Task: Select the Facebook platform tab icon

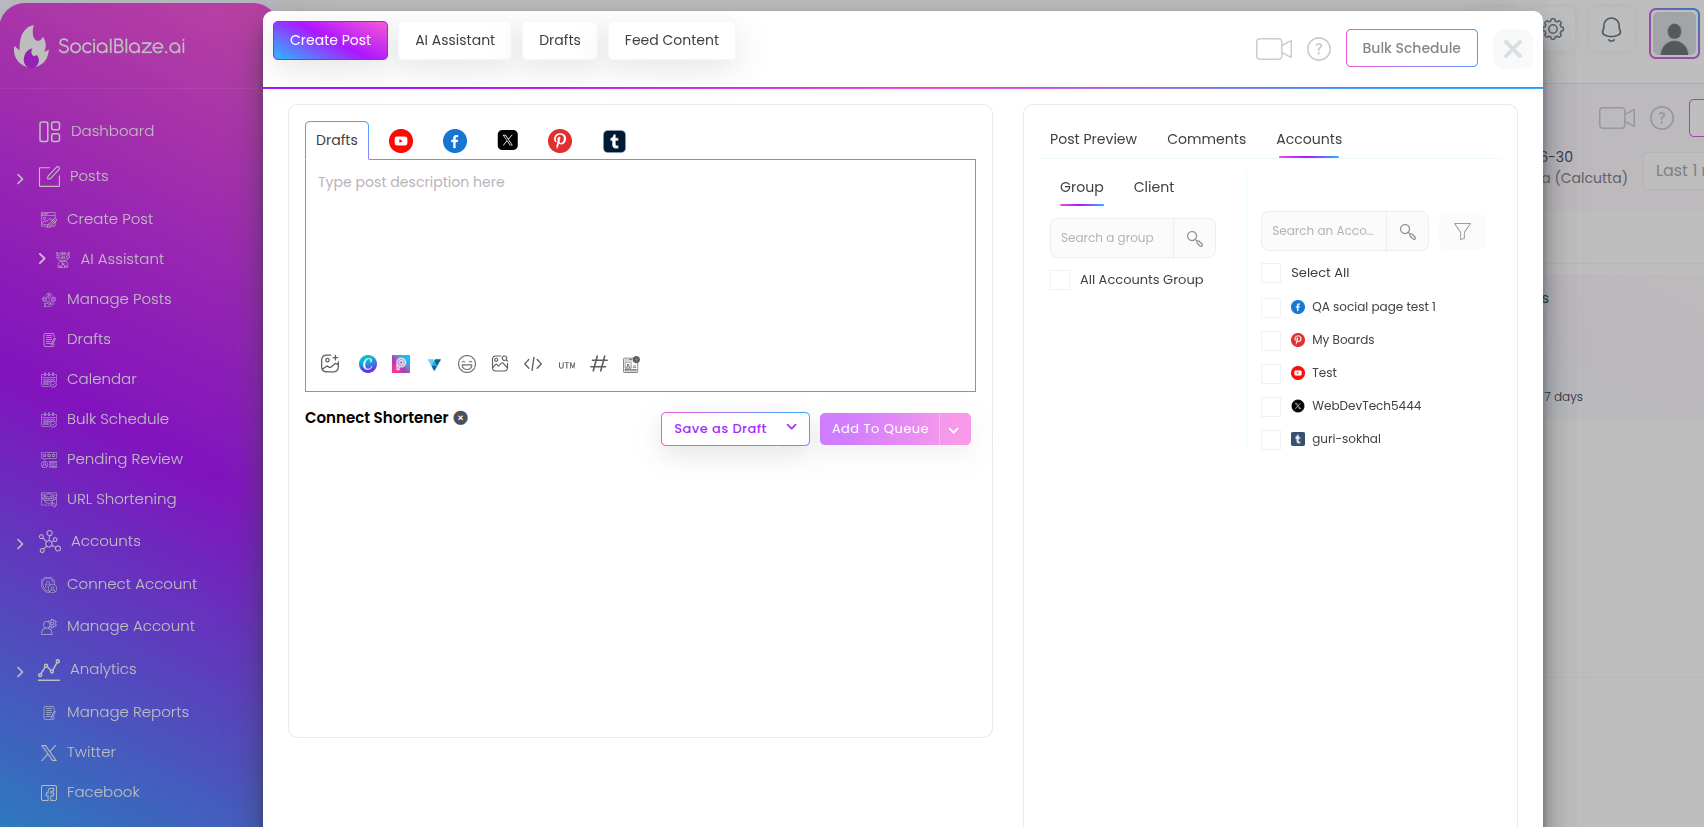Action: point(455,141)
